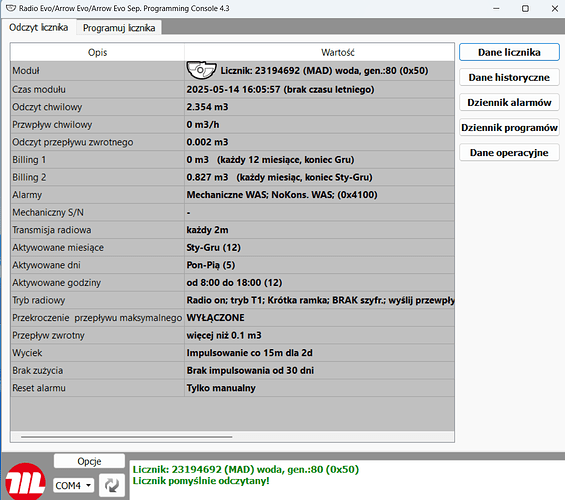This screenshot has width=565, height=500.
Task: Open the Opcje options button
Action: pyautogui.click(x=89, y=461)
